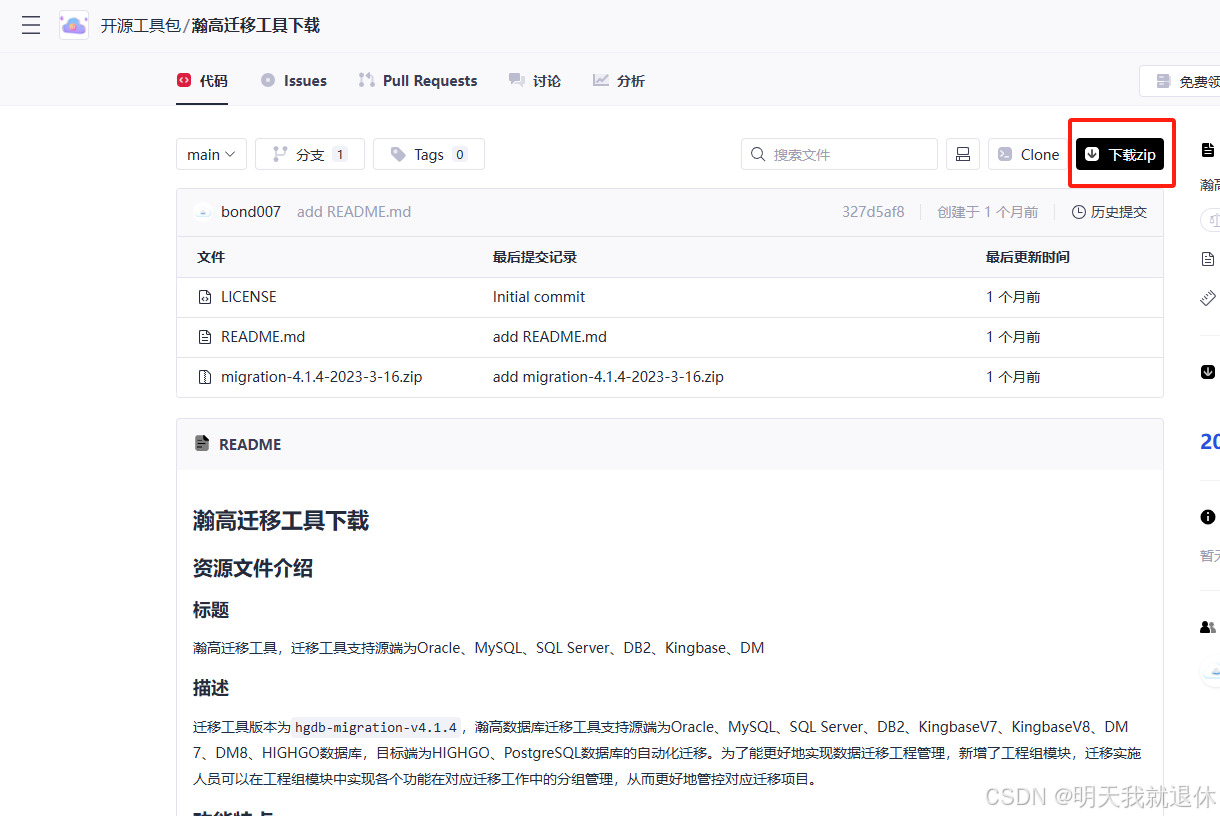Switch to the Pull Requests tab
Screen dimensions: 1220x816
pyautogui.click(x=418, y=81)
